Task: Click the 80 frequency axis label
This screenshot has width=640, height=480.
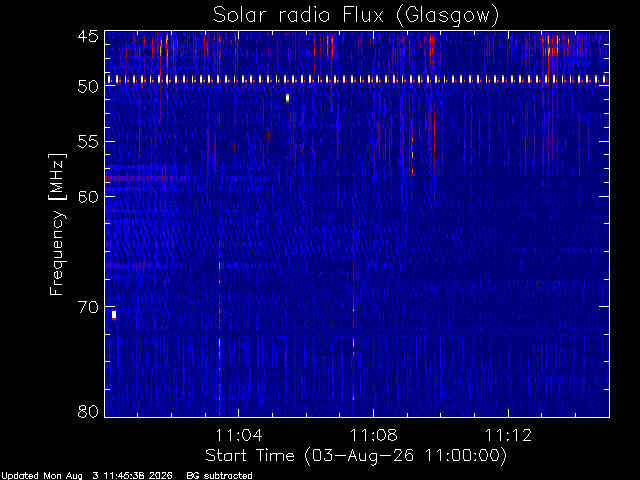Action: (88, 411)
